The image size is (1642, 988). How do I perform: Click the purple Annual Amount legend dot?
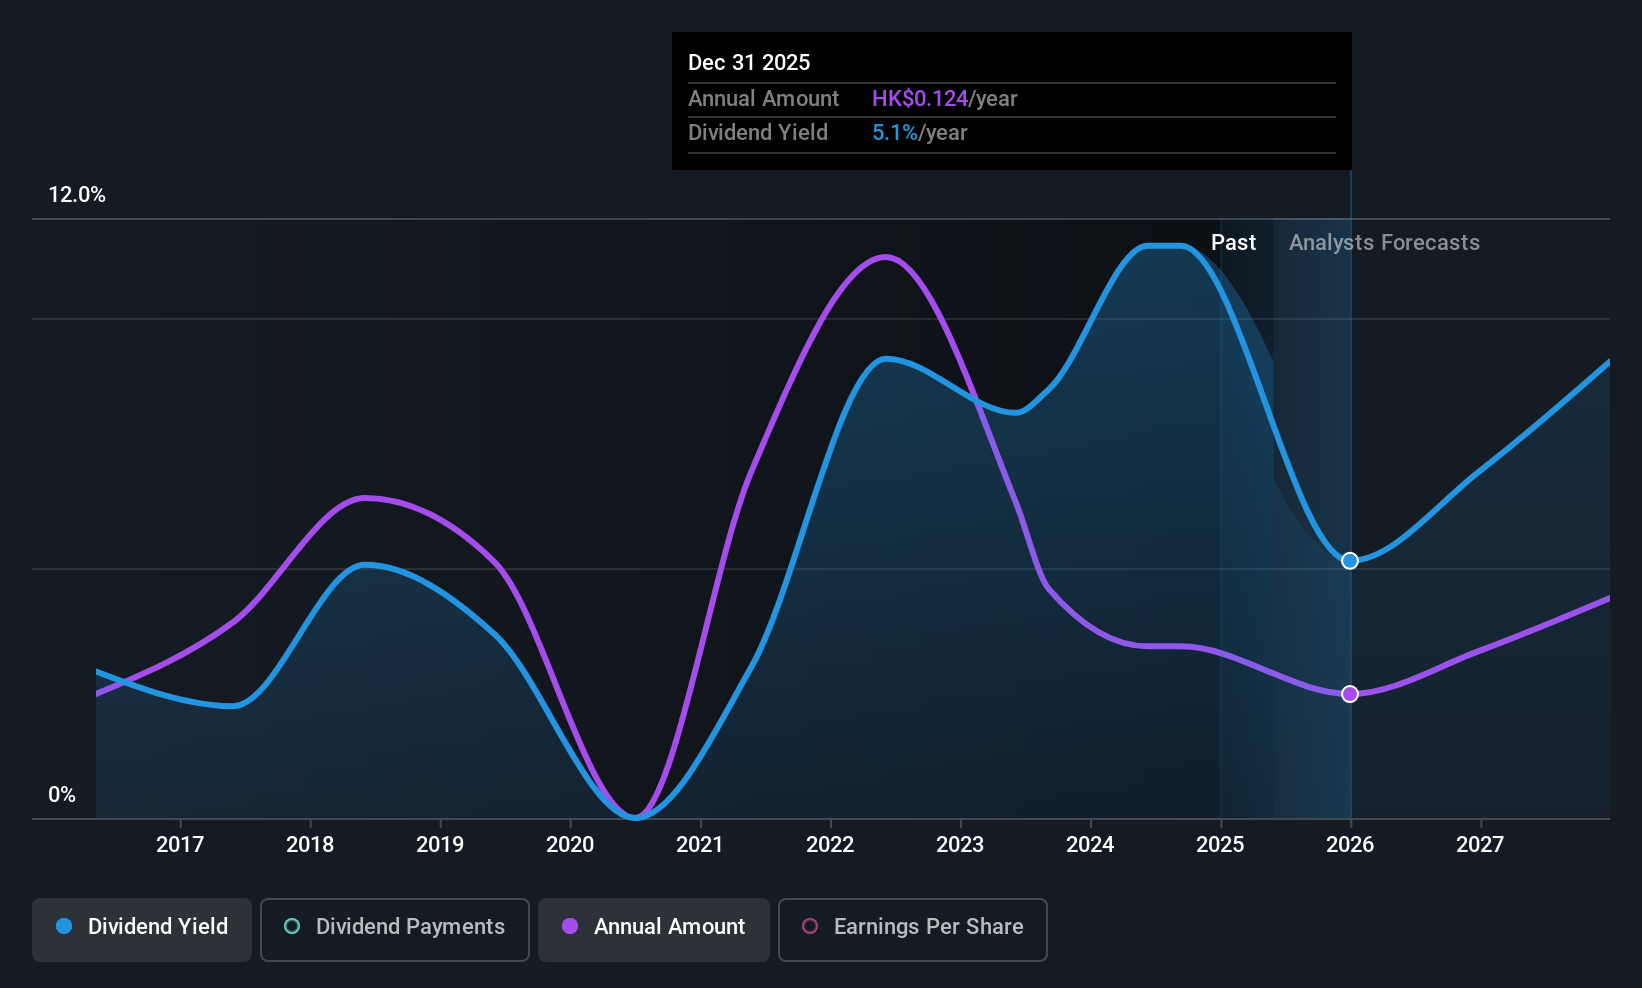570,926
